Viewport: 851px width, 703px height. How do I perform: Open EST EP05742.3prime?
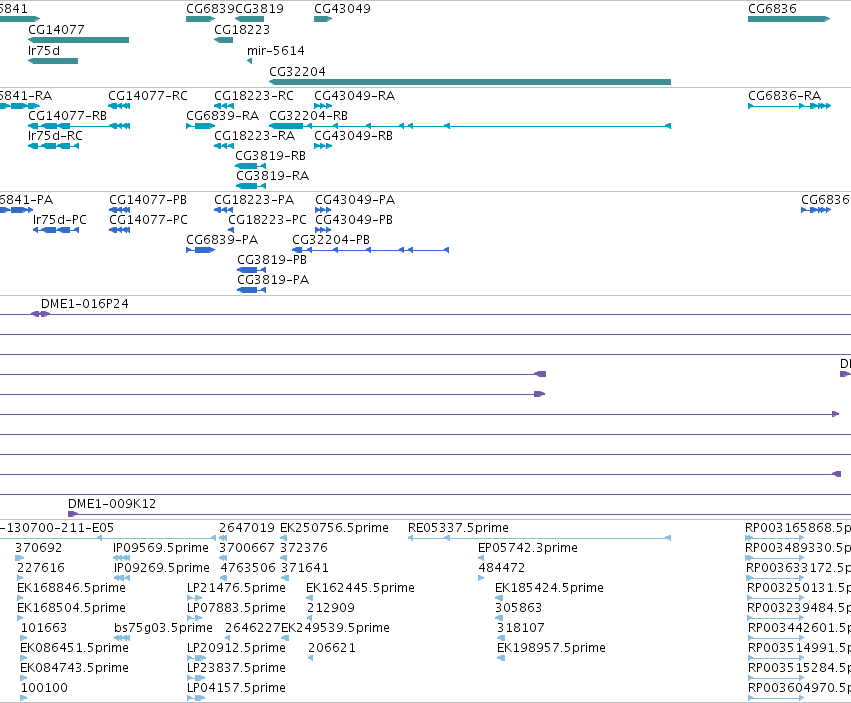click(528, 548)
